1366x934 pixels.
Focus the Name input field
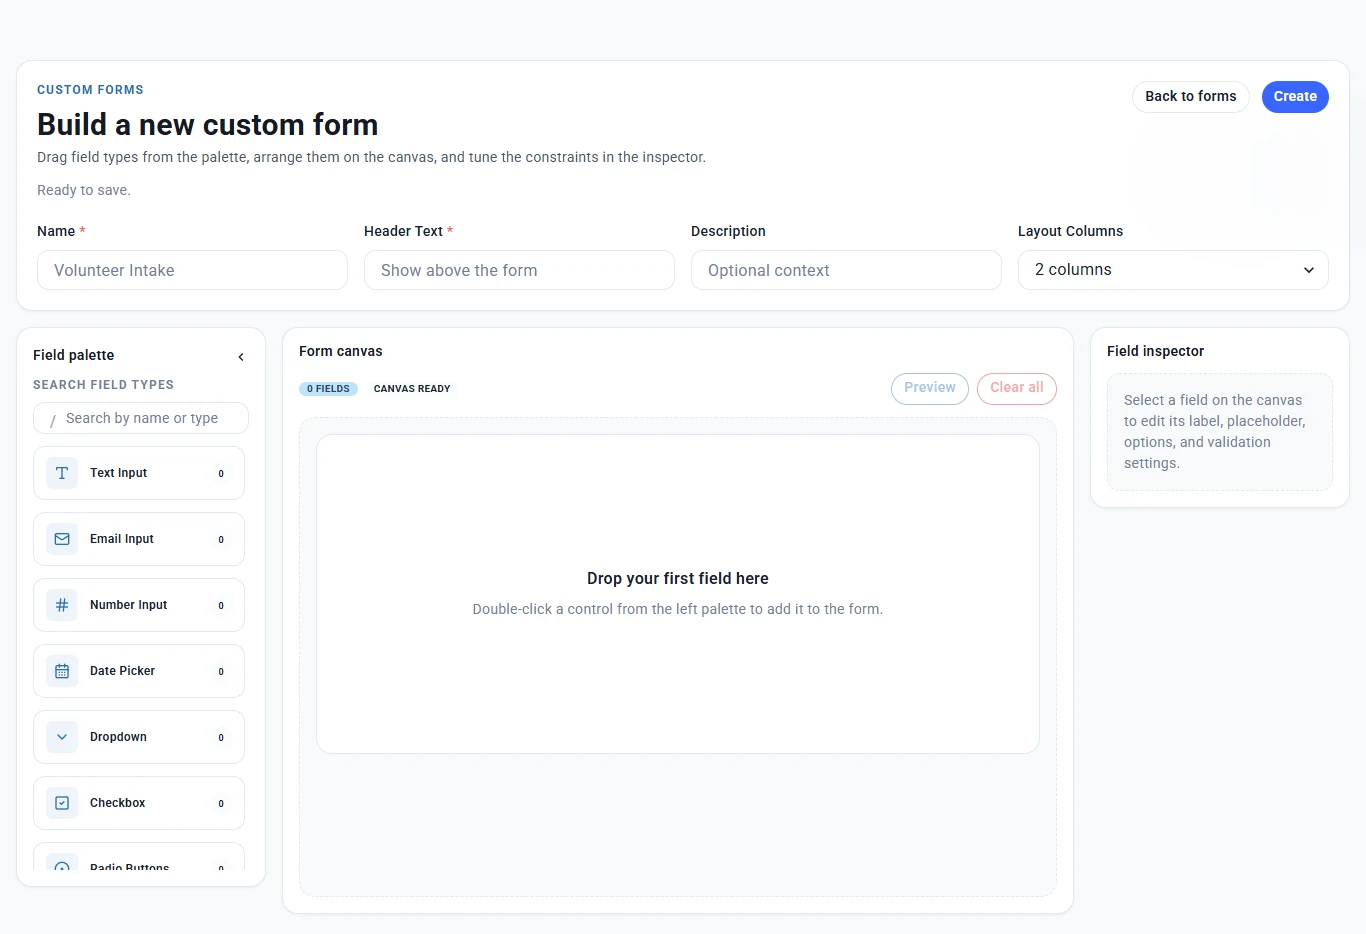coord(192,270)
